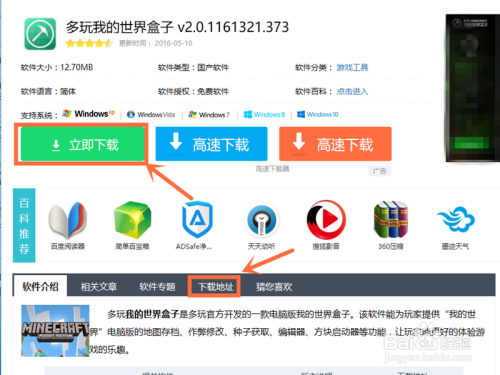Click the green 立即下载 download button

(x=83, y=144)
